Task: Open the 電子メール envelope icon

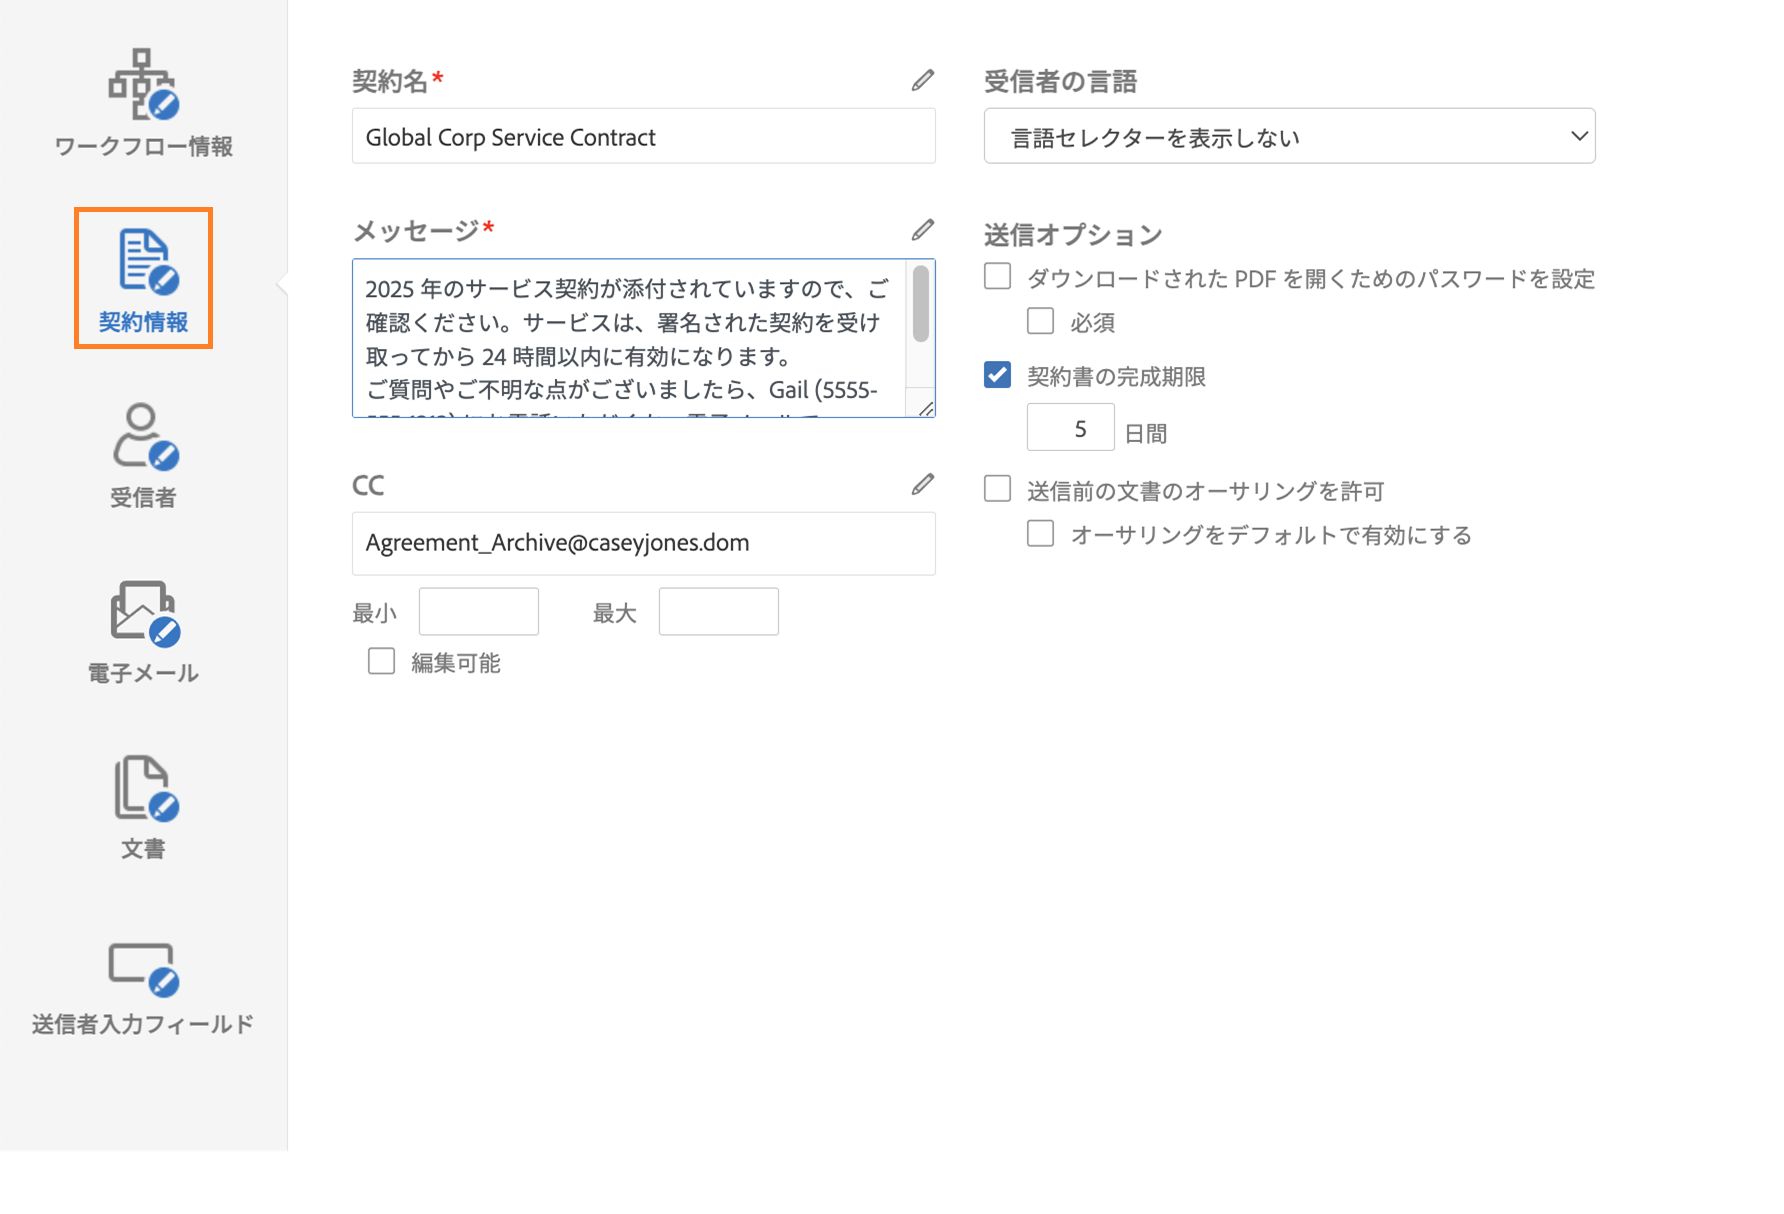Action: coord(145,613)
